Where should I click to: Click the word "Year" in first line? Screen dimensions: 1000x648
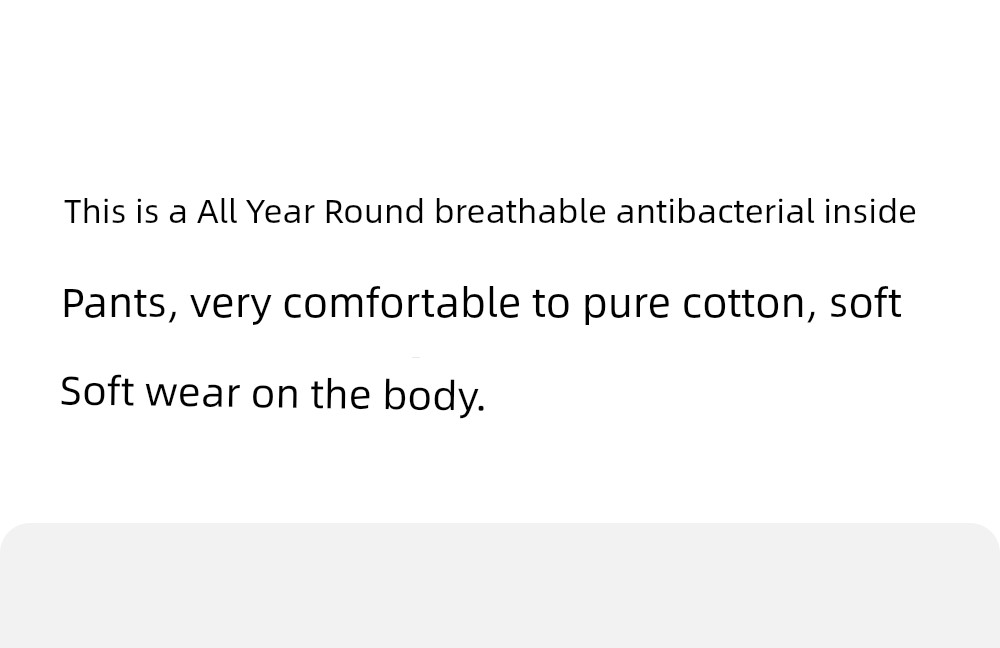point(280,212)
